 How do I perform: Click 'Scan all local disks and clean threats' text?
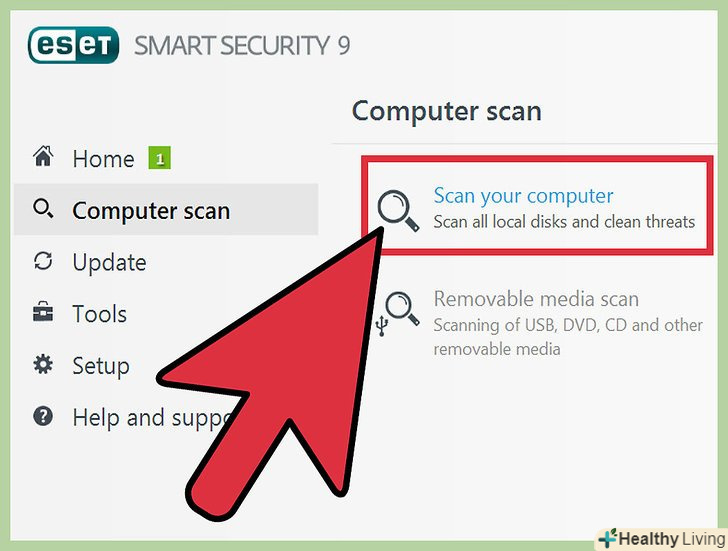pos(564,222)
